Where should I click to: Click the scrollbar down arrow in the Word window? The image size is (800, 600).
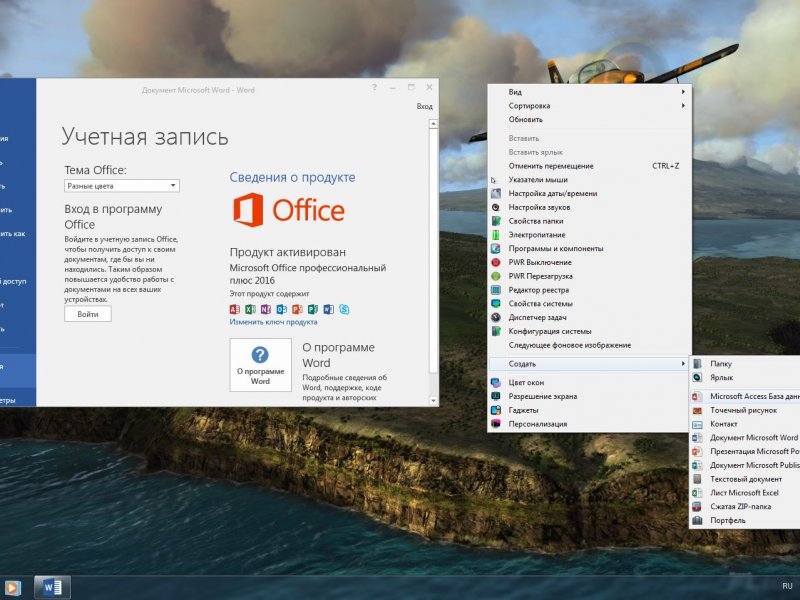pos(433,401)
